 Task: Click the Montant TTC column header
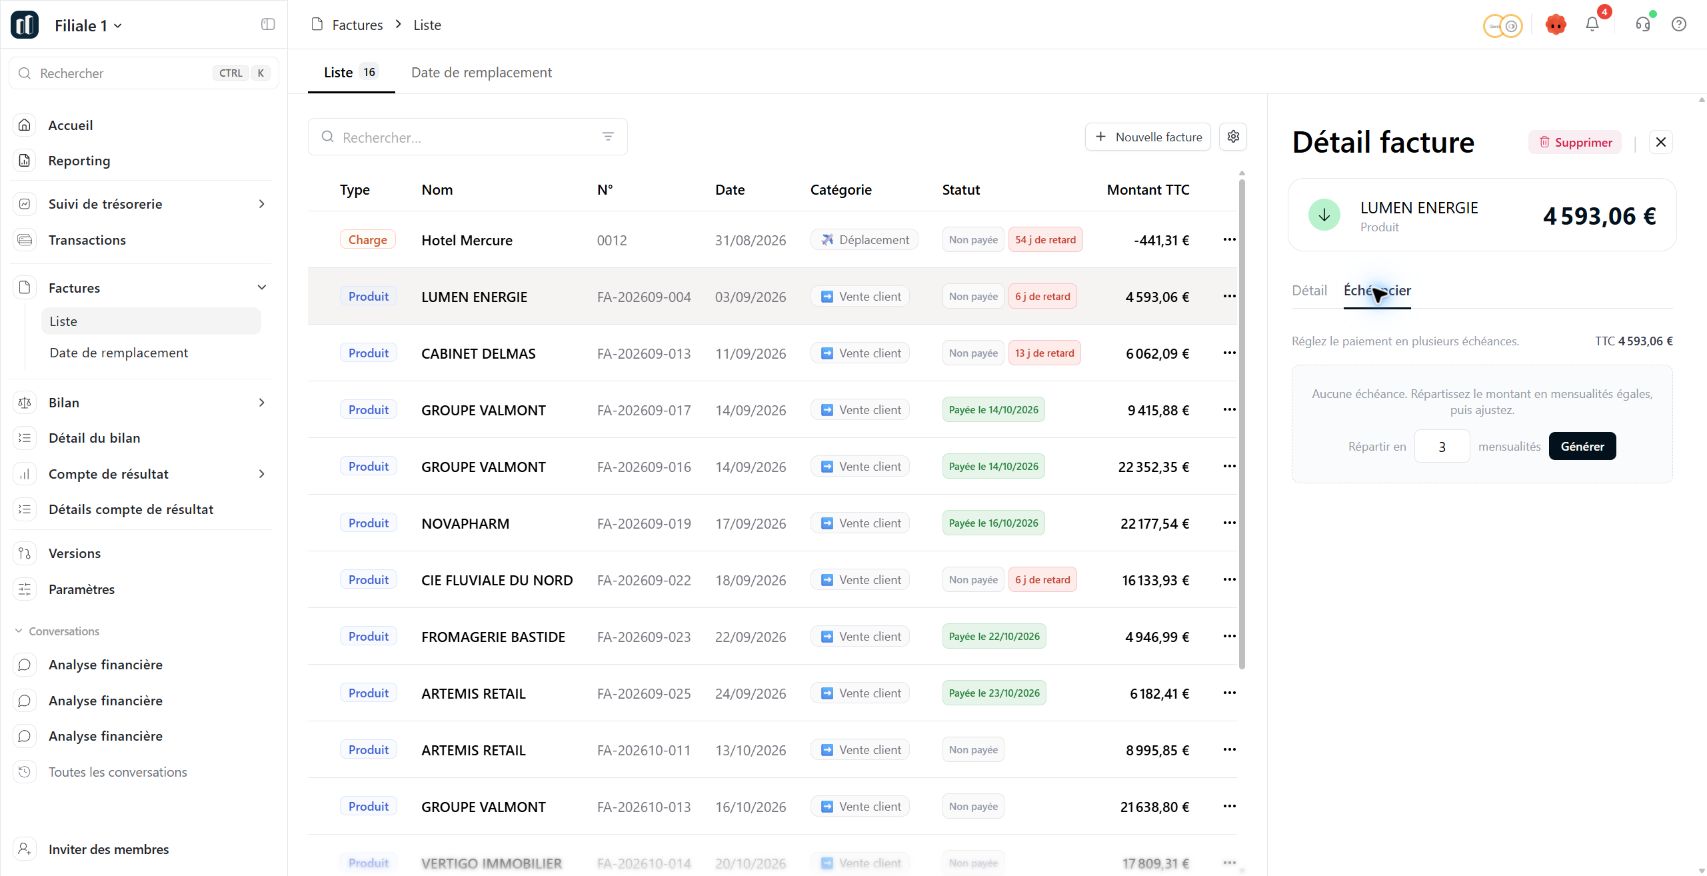pos(1148,190)
